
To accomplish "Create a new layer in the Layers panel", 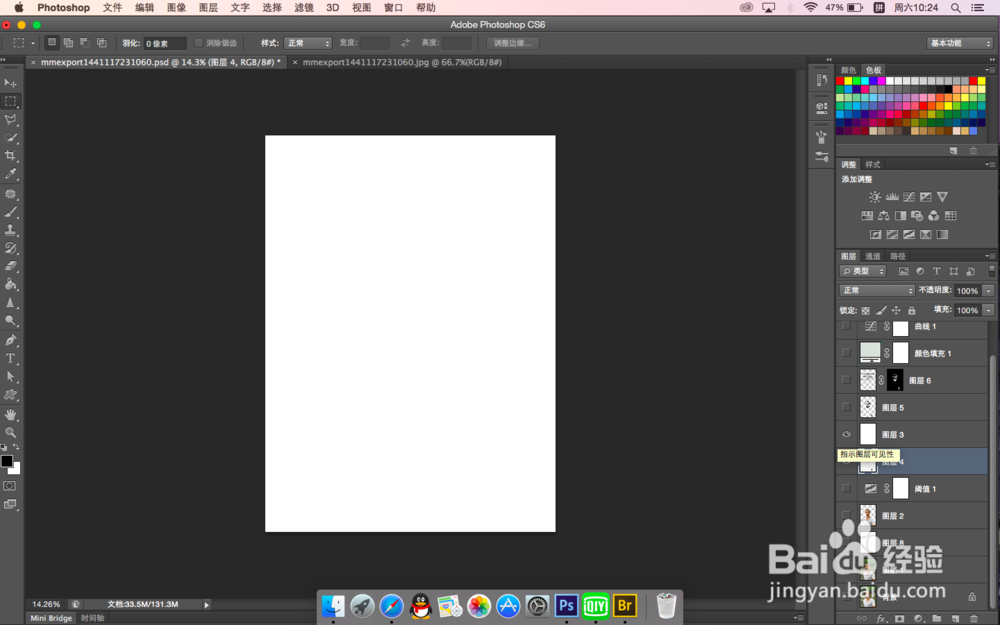I will [954, 618].
